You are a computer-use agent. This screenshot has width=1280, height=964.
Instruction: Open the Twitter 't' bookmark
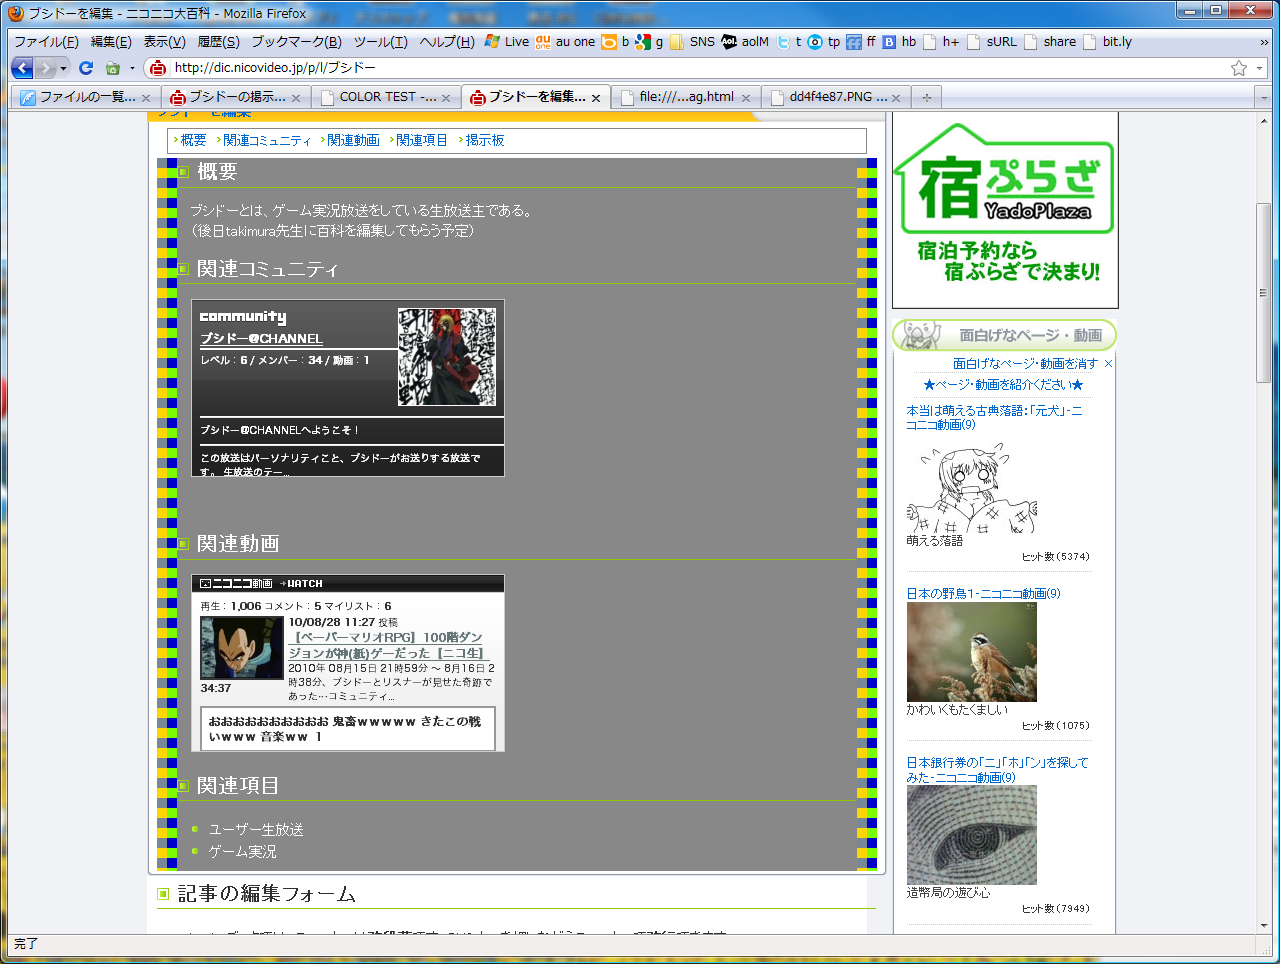[x=789, y=42]
